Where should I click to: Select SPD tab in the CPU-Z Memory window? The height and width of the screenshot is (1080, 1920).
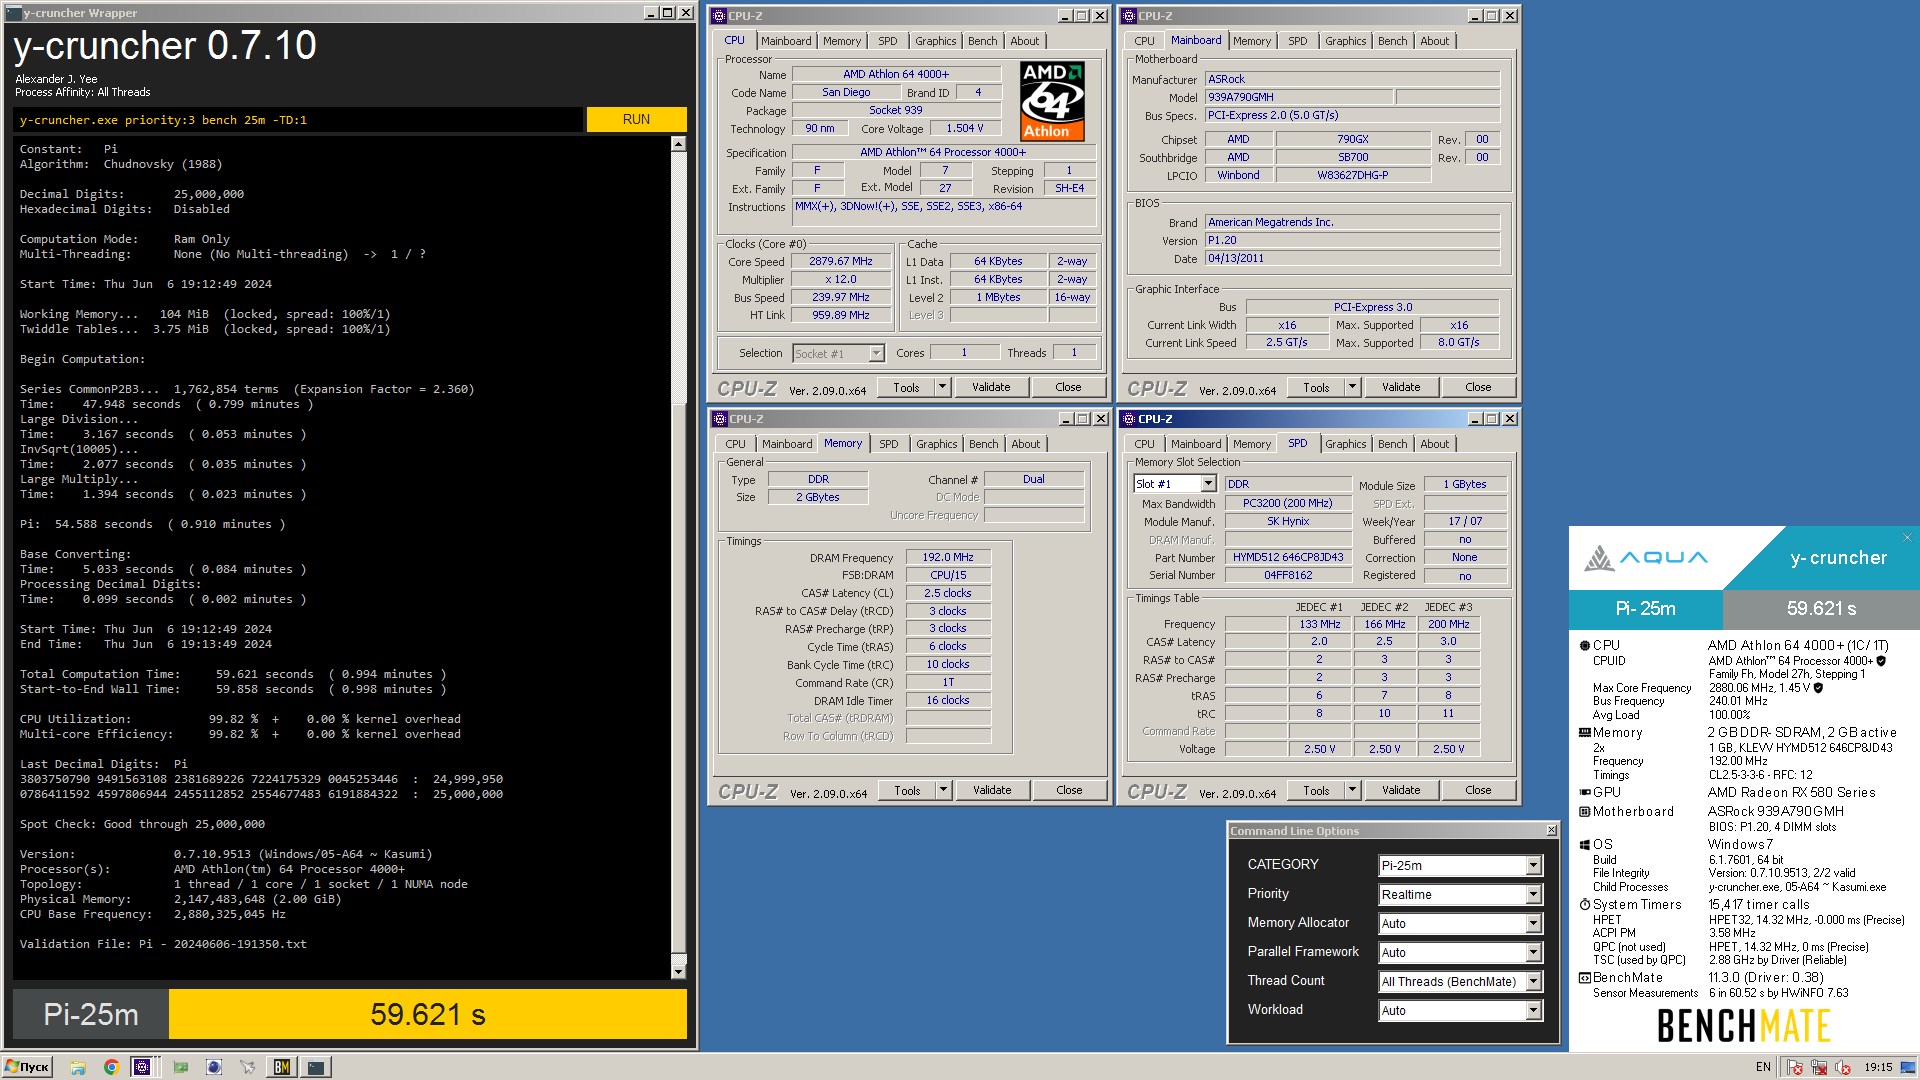tap(888, 444)
